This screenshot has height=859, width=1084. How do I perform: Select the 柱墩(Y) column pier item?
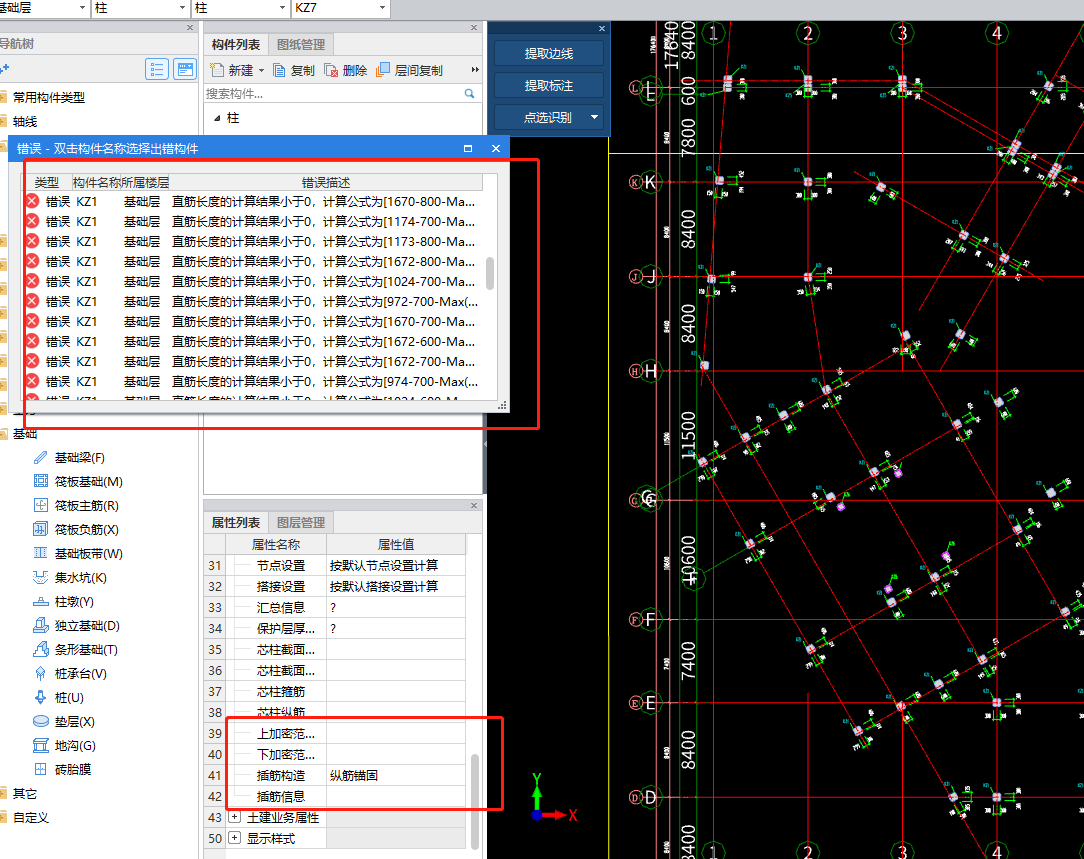[x=64, y=602]
